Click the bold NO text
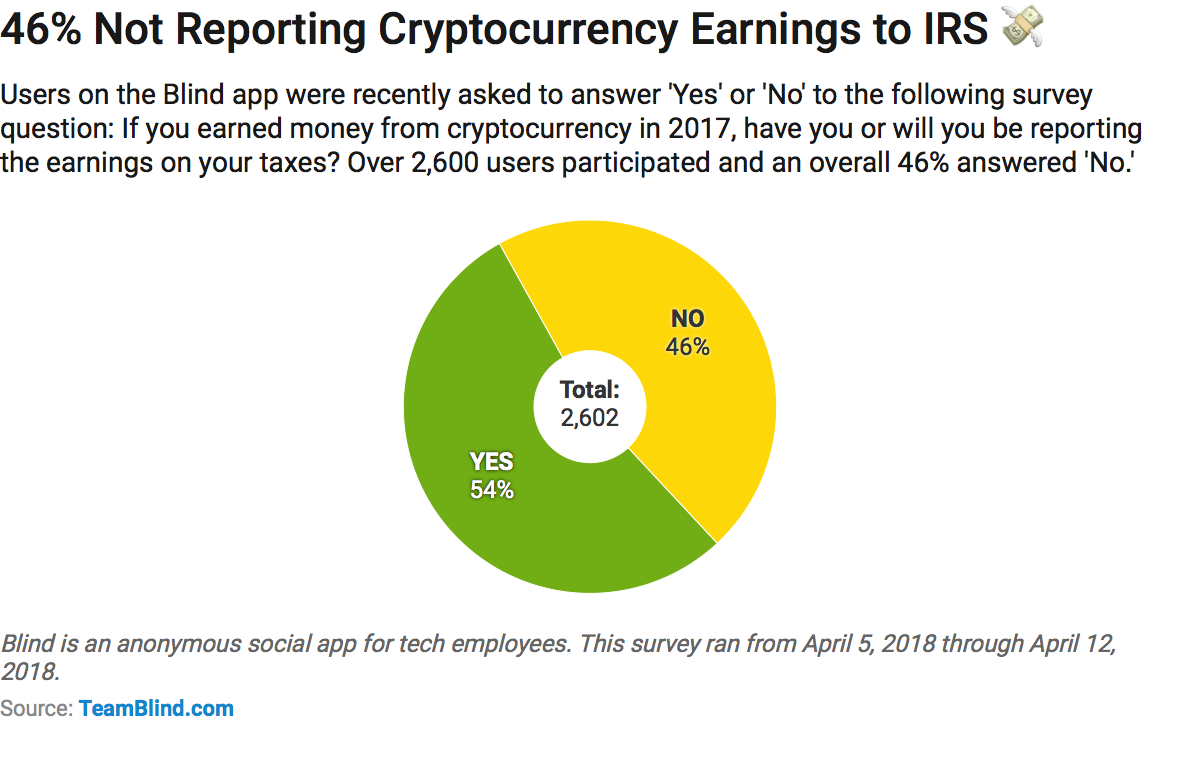 coord(688,319)
